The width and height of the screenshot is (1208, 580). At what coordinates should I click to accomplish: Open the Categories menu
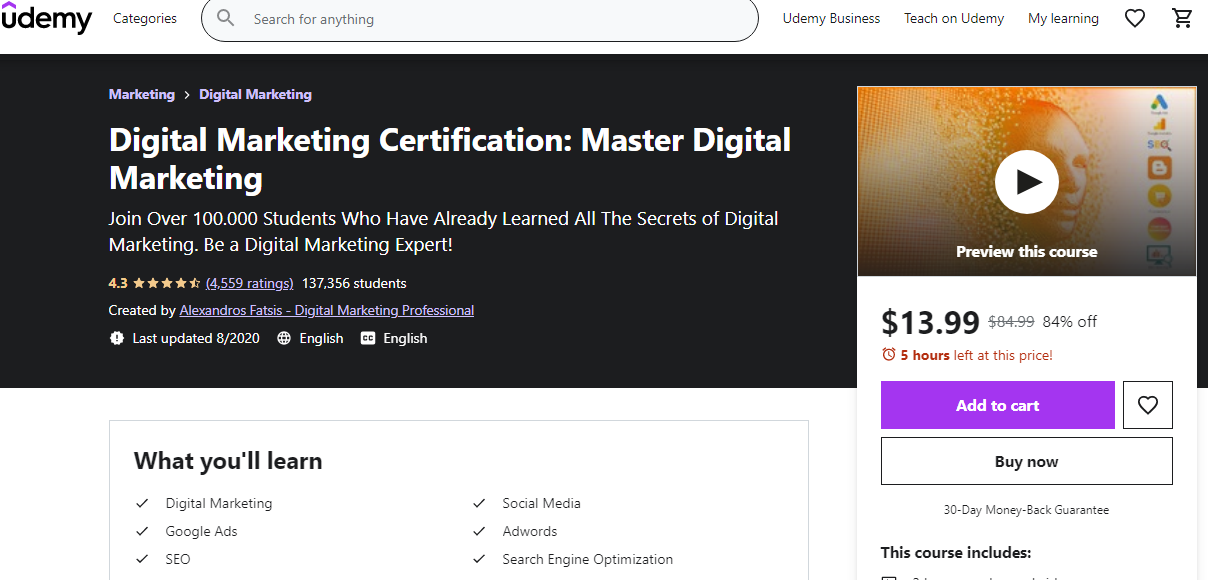[145, 18]
